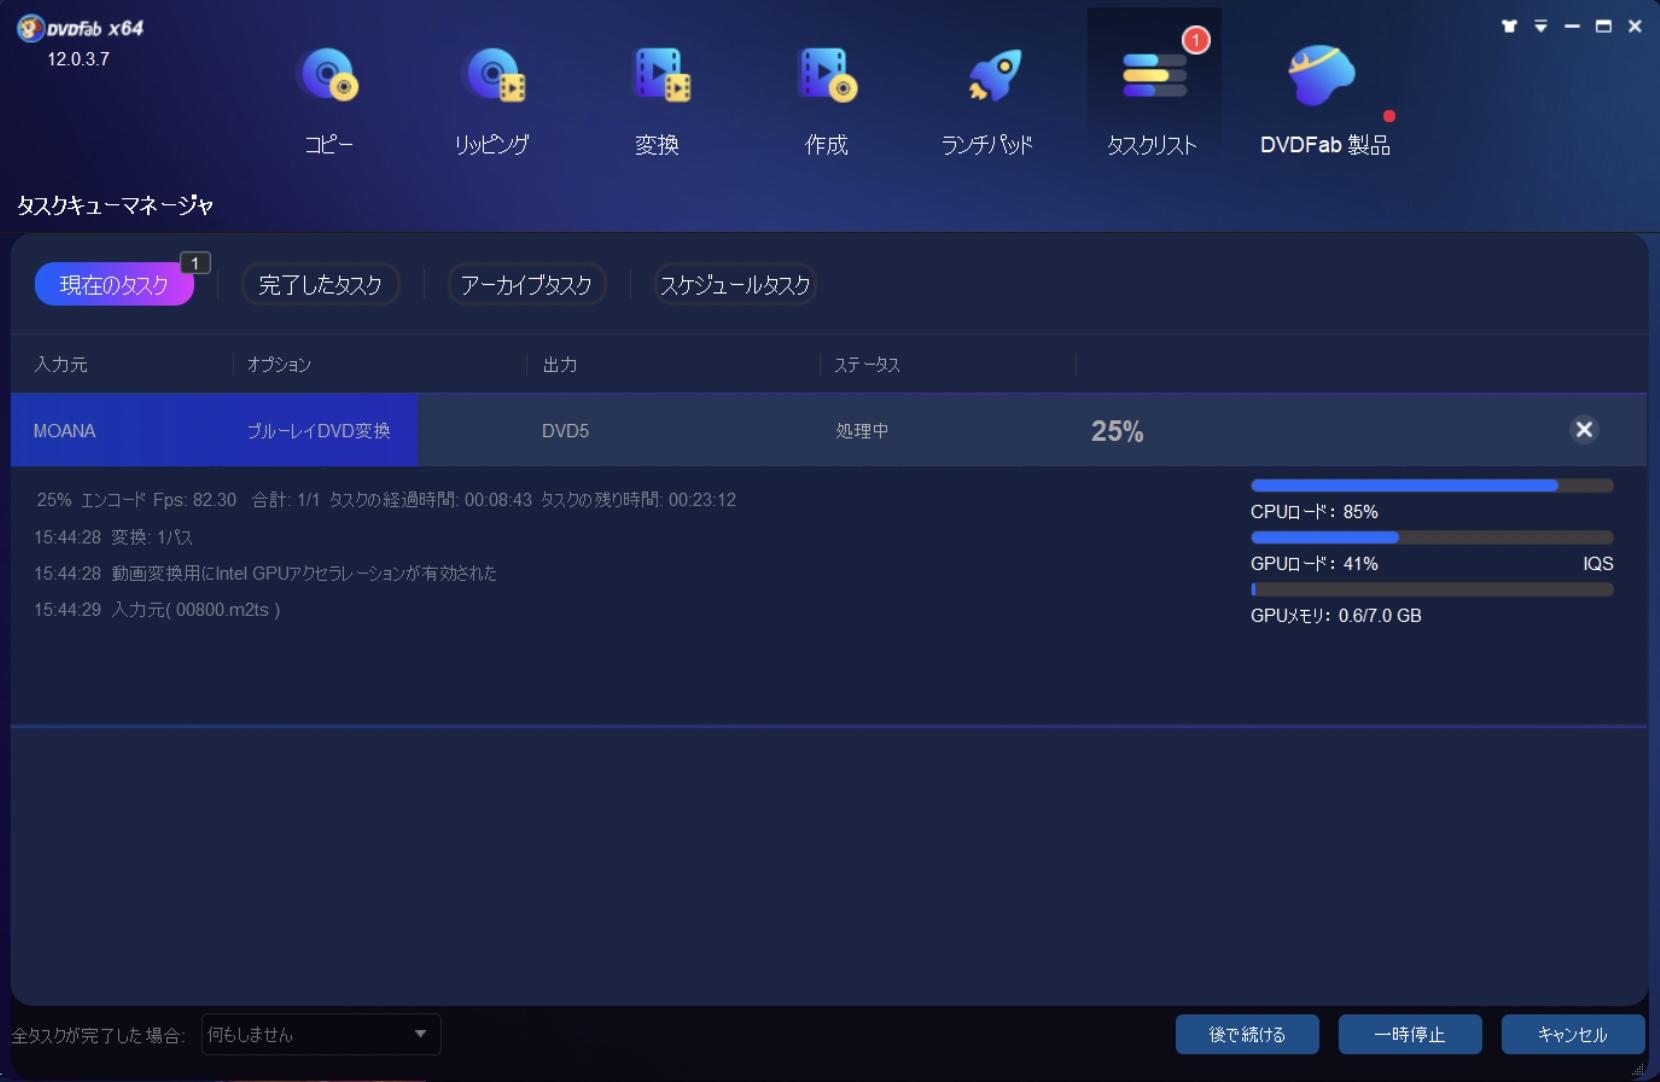The height and width of the screenshot is (1082, 1660).
Task: Click 出力 column header
Action: click(560, 365)
